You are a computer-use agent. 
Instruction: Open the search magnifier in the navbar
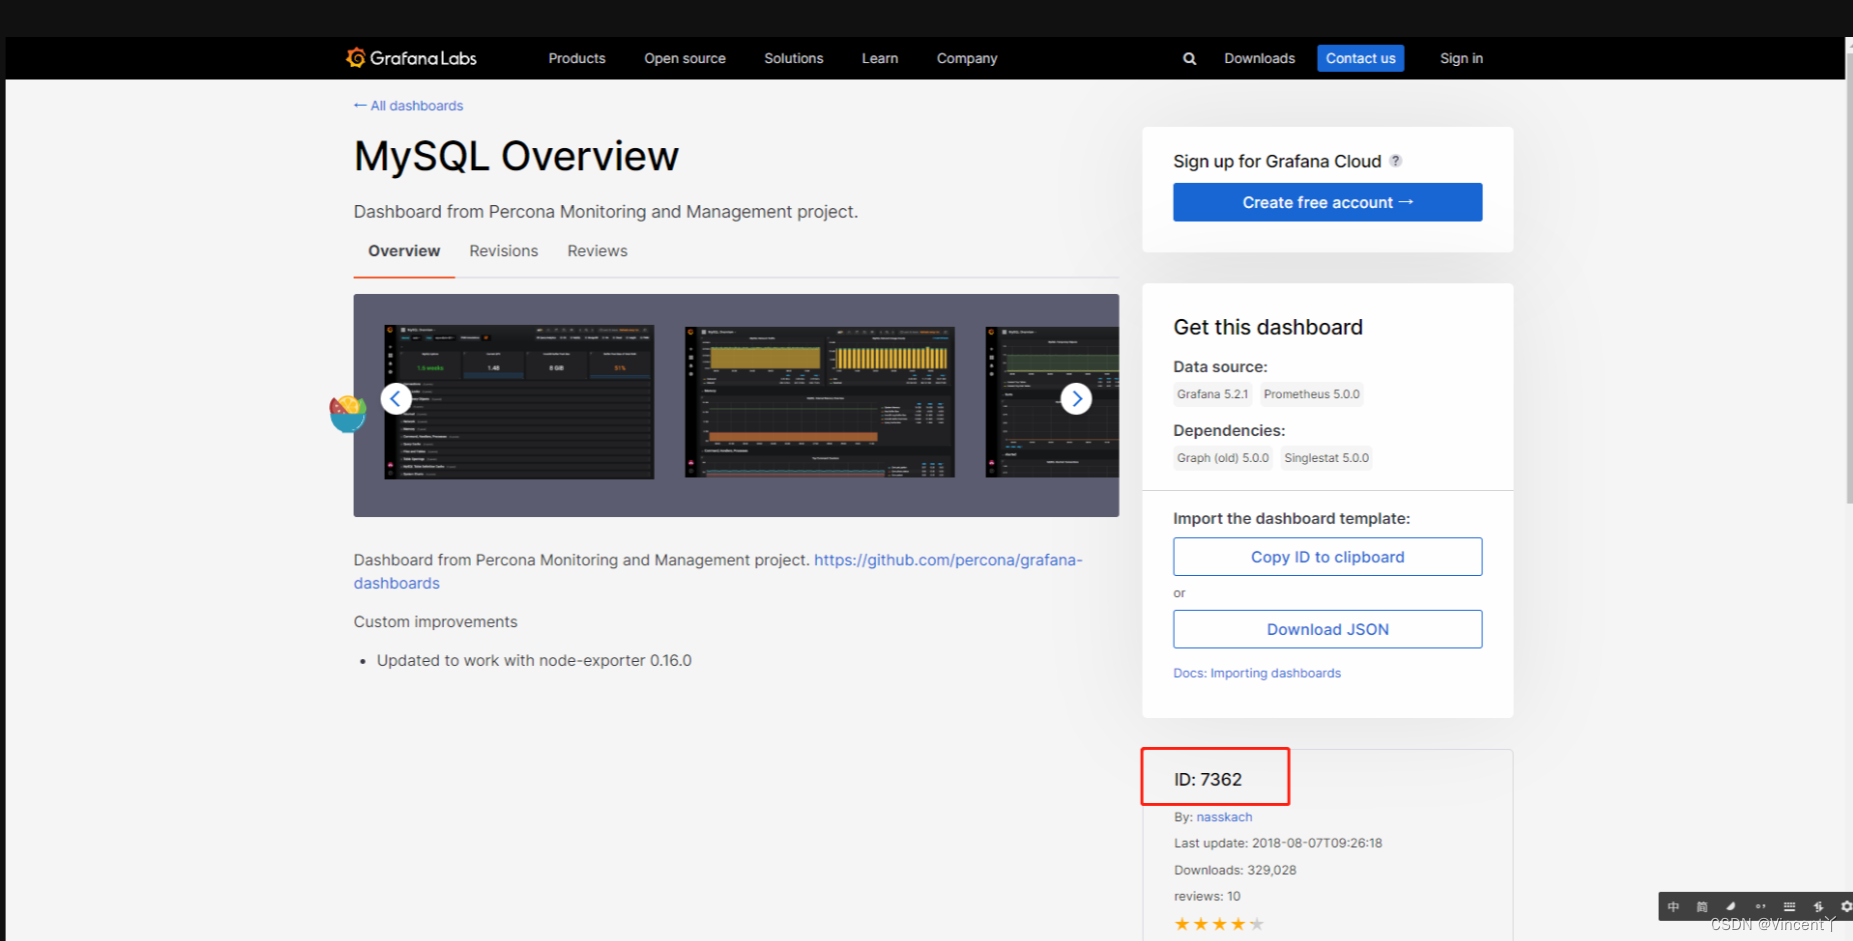1188,58
